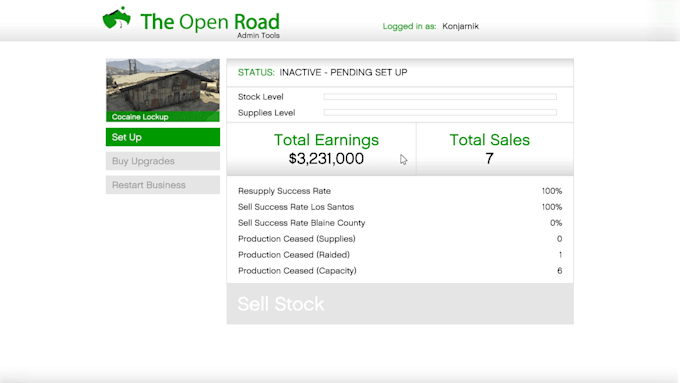Click the Production Ceased (Raided) row
The width and height of the screenshot is (680, 383).
[400, 255]
